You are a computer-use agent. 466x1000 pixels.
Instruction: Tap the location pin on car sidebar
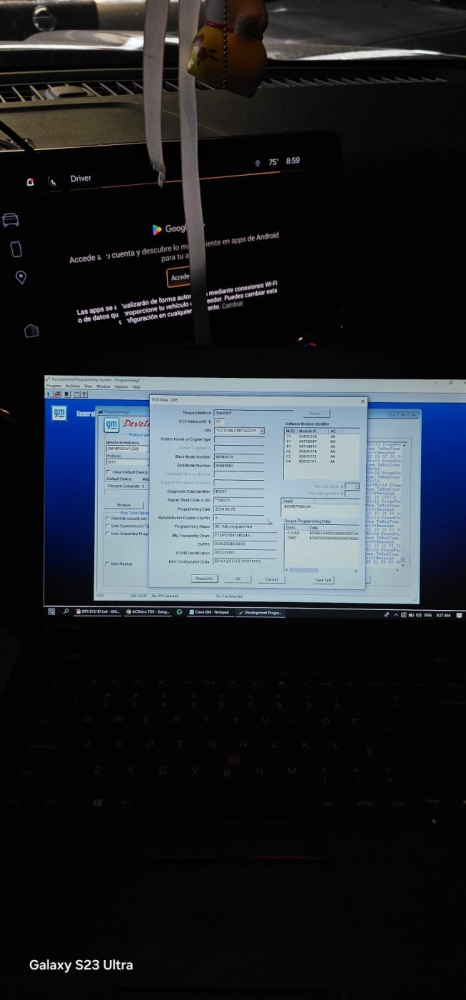(x=20, y=277)
